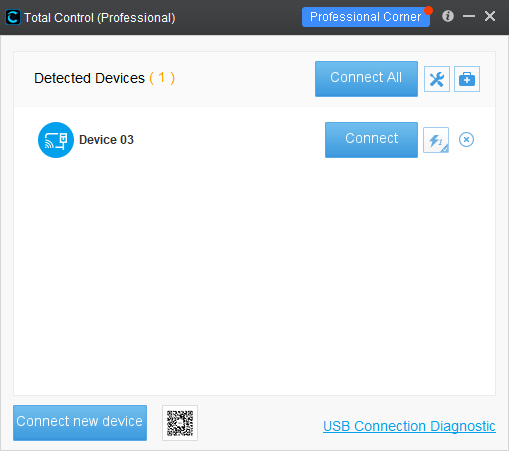
Task: Connect to Device 03
Action: click(371, 140)
